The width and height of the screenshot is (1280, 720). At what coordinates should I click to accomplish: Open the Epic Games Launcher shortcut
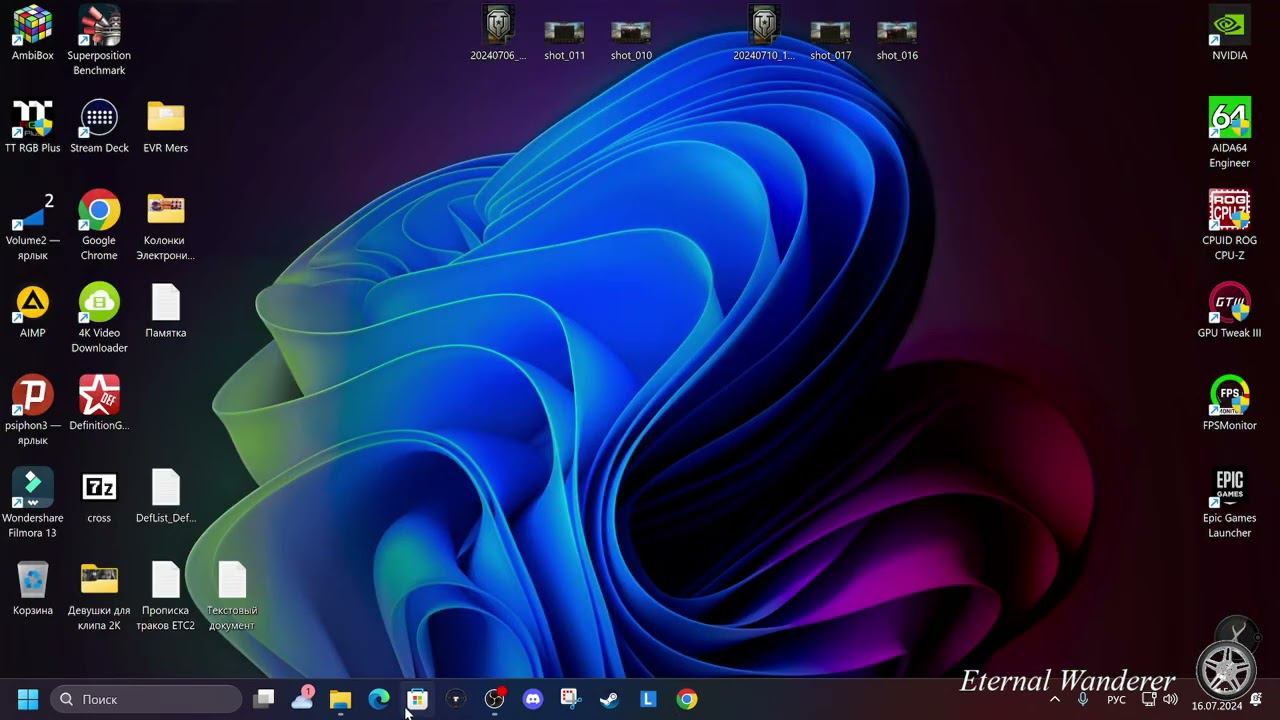point(1229,488)
